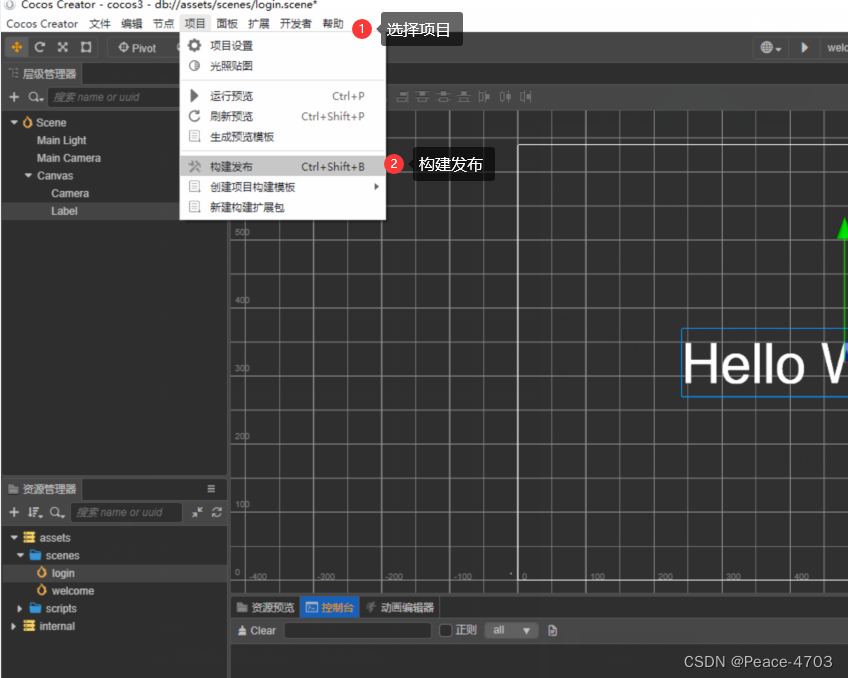Enable the 正则 checkbox in console filter bar
The height and width of the screenshot is (678, 848).
tap(445, 630)
